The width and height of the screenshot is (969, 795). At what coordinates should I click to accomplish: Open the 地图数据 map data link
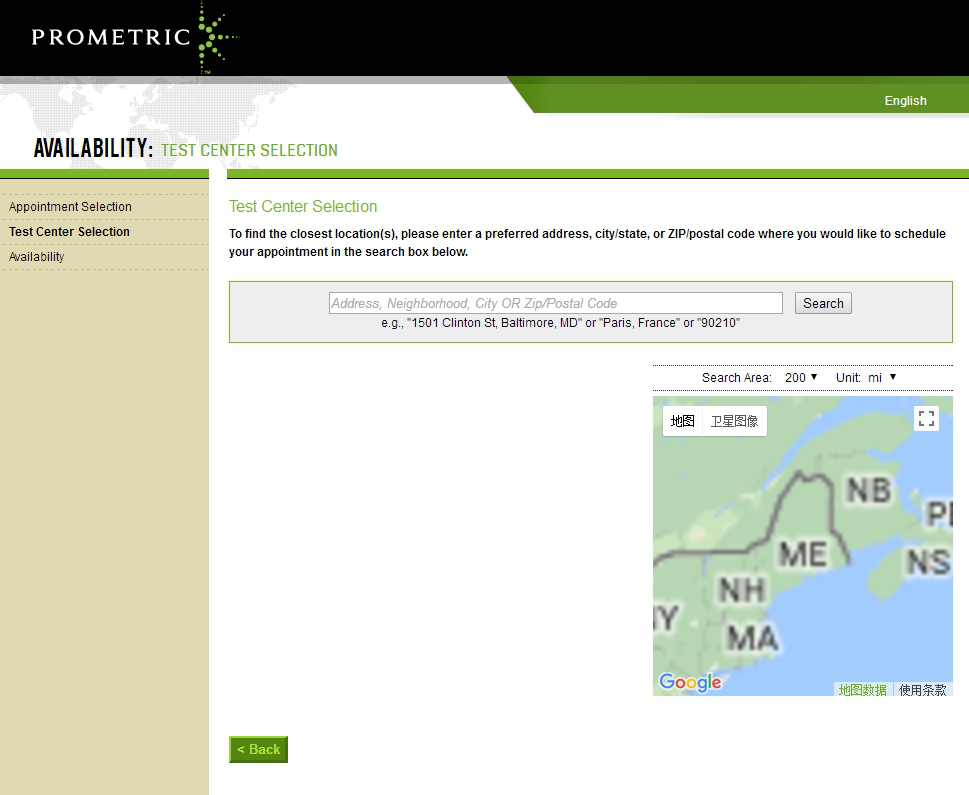[862, 690]
